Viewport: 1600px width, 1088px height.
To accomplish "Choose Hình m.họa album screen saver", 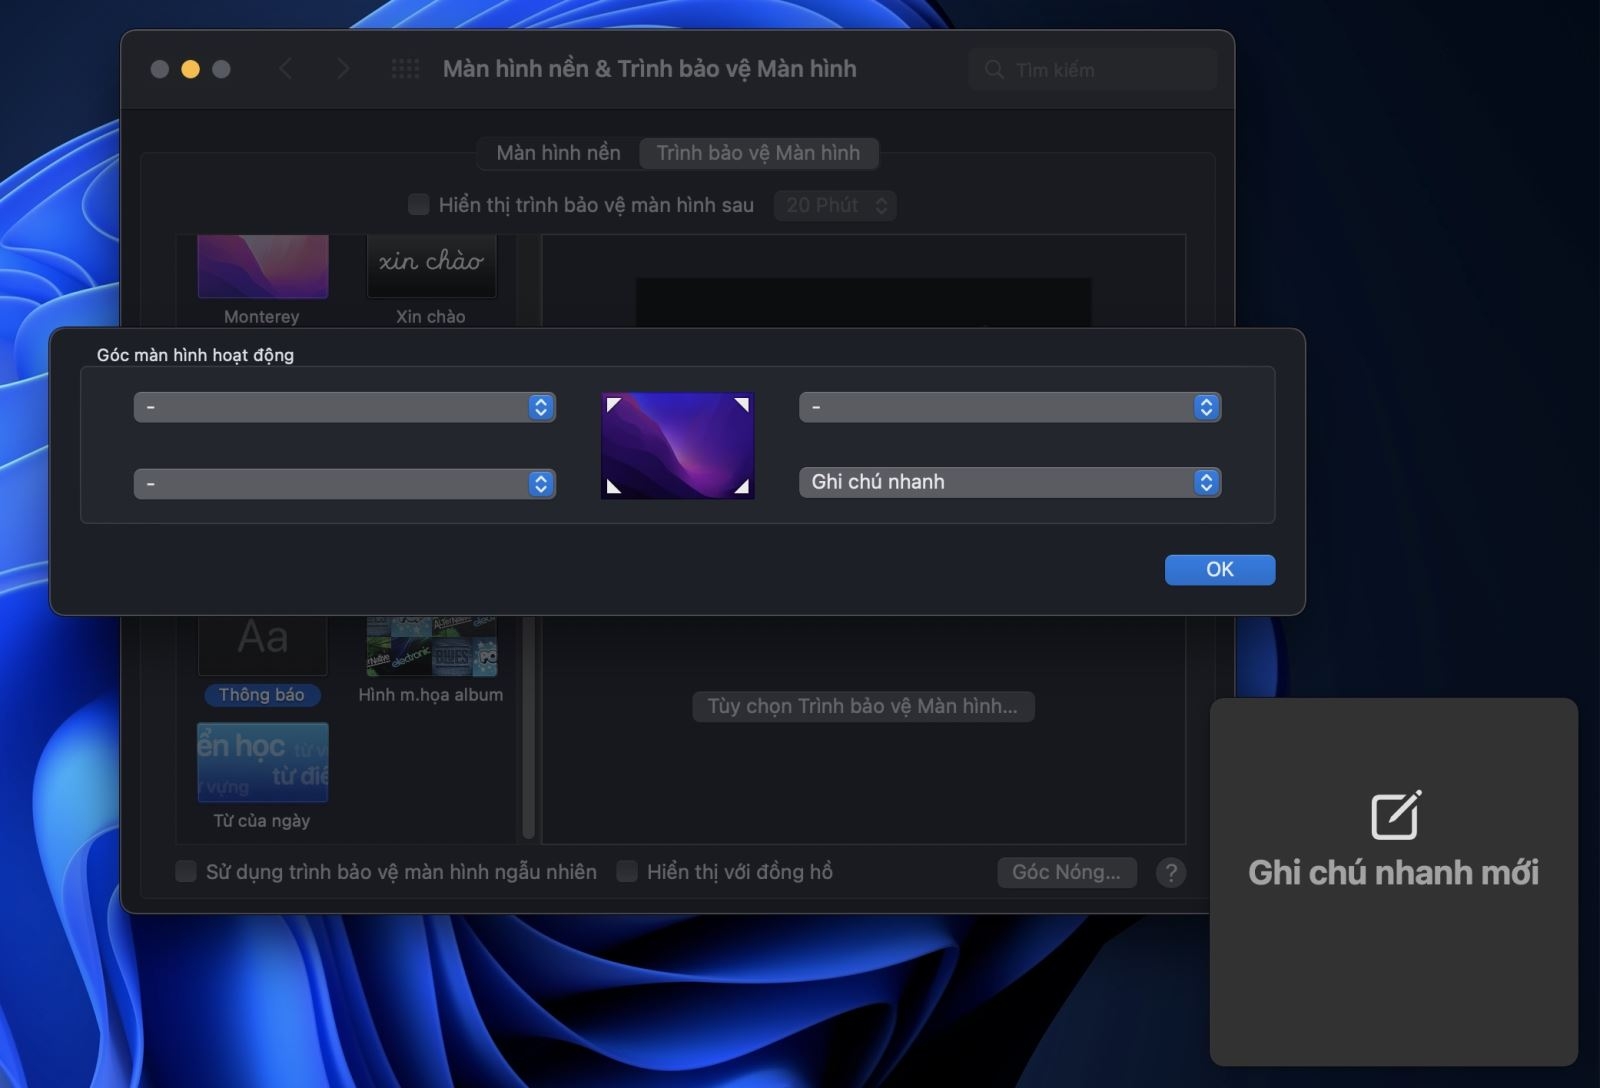I will (431, 645).
